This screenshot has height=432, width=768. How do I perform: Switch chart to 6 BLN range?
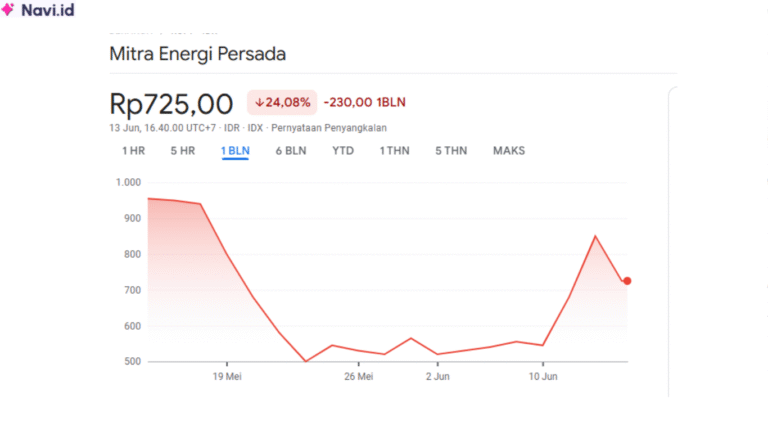tap(291, 151)
